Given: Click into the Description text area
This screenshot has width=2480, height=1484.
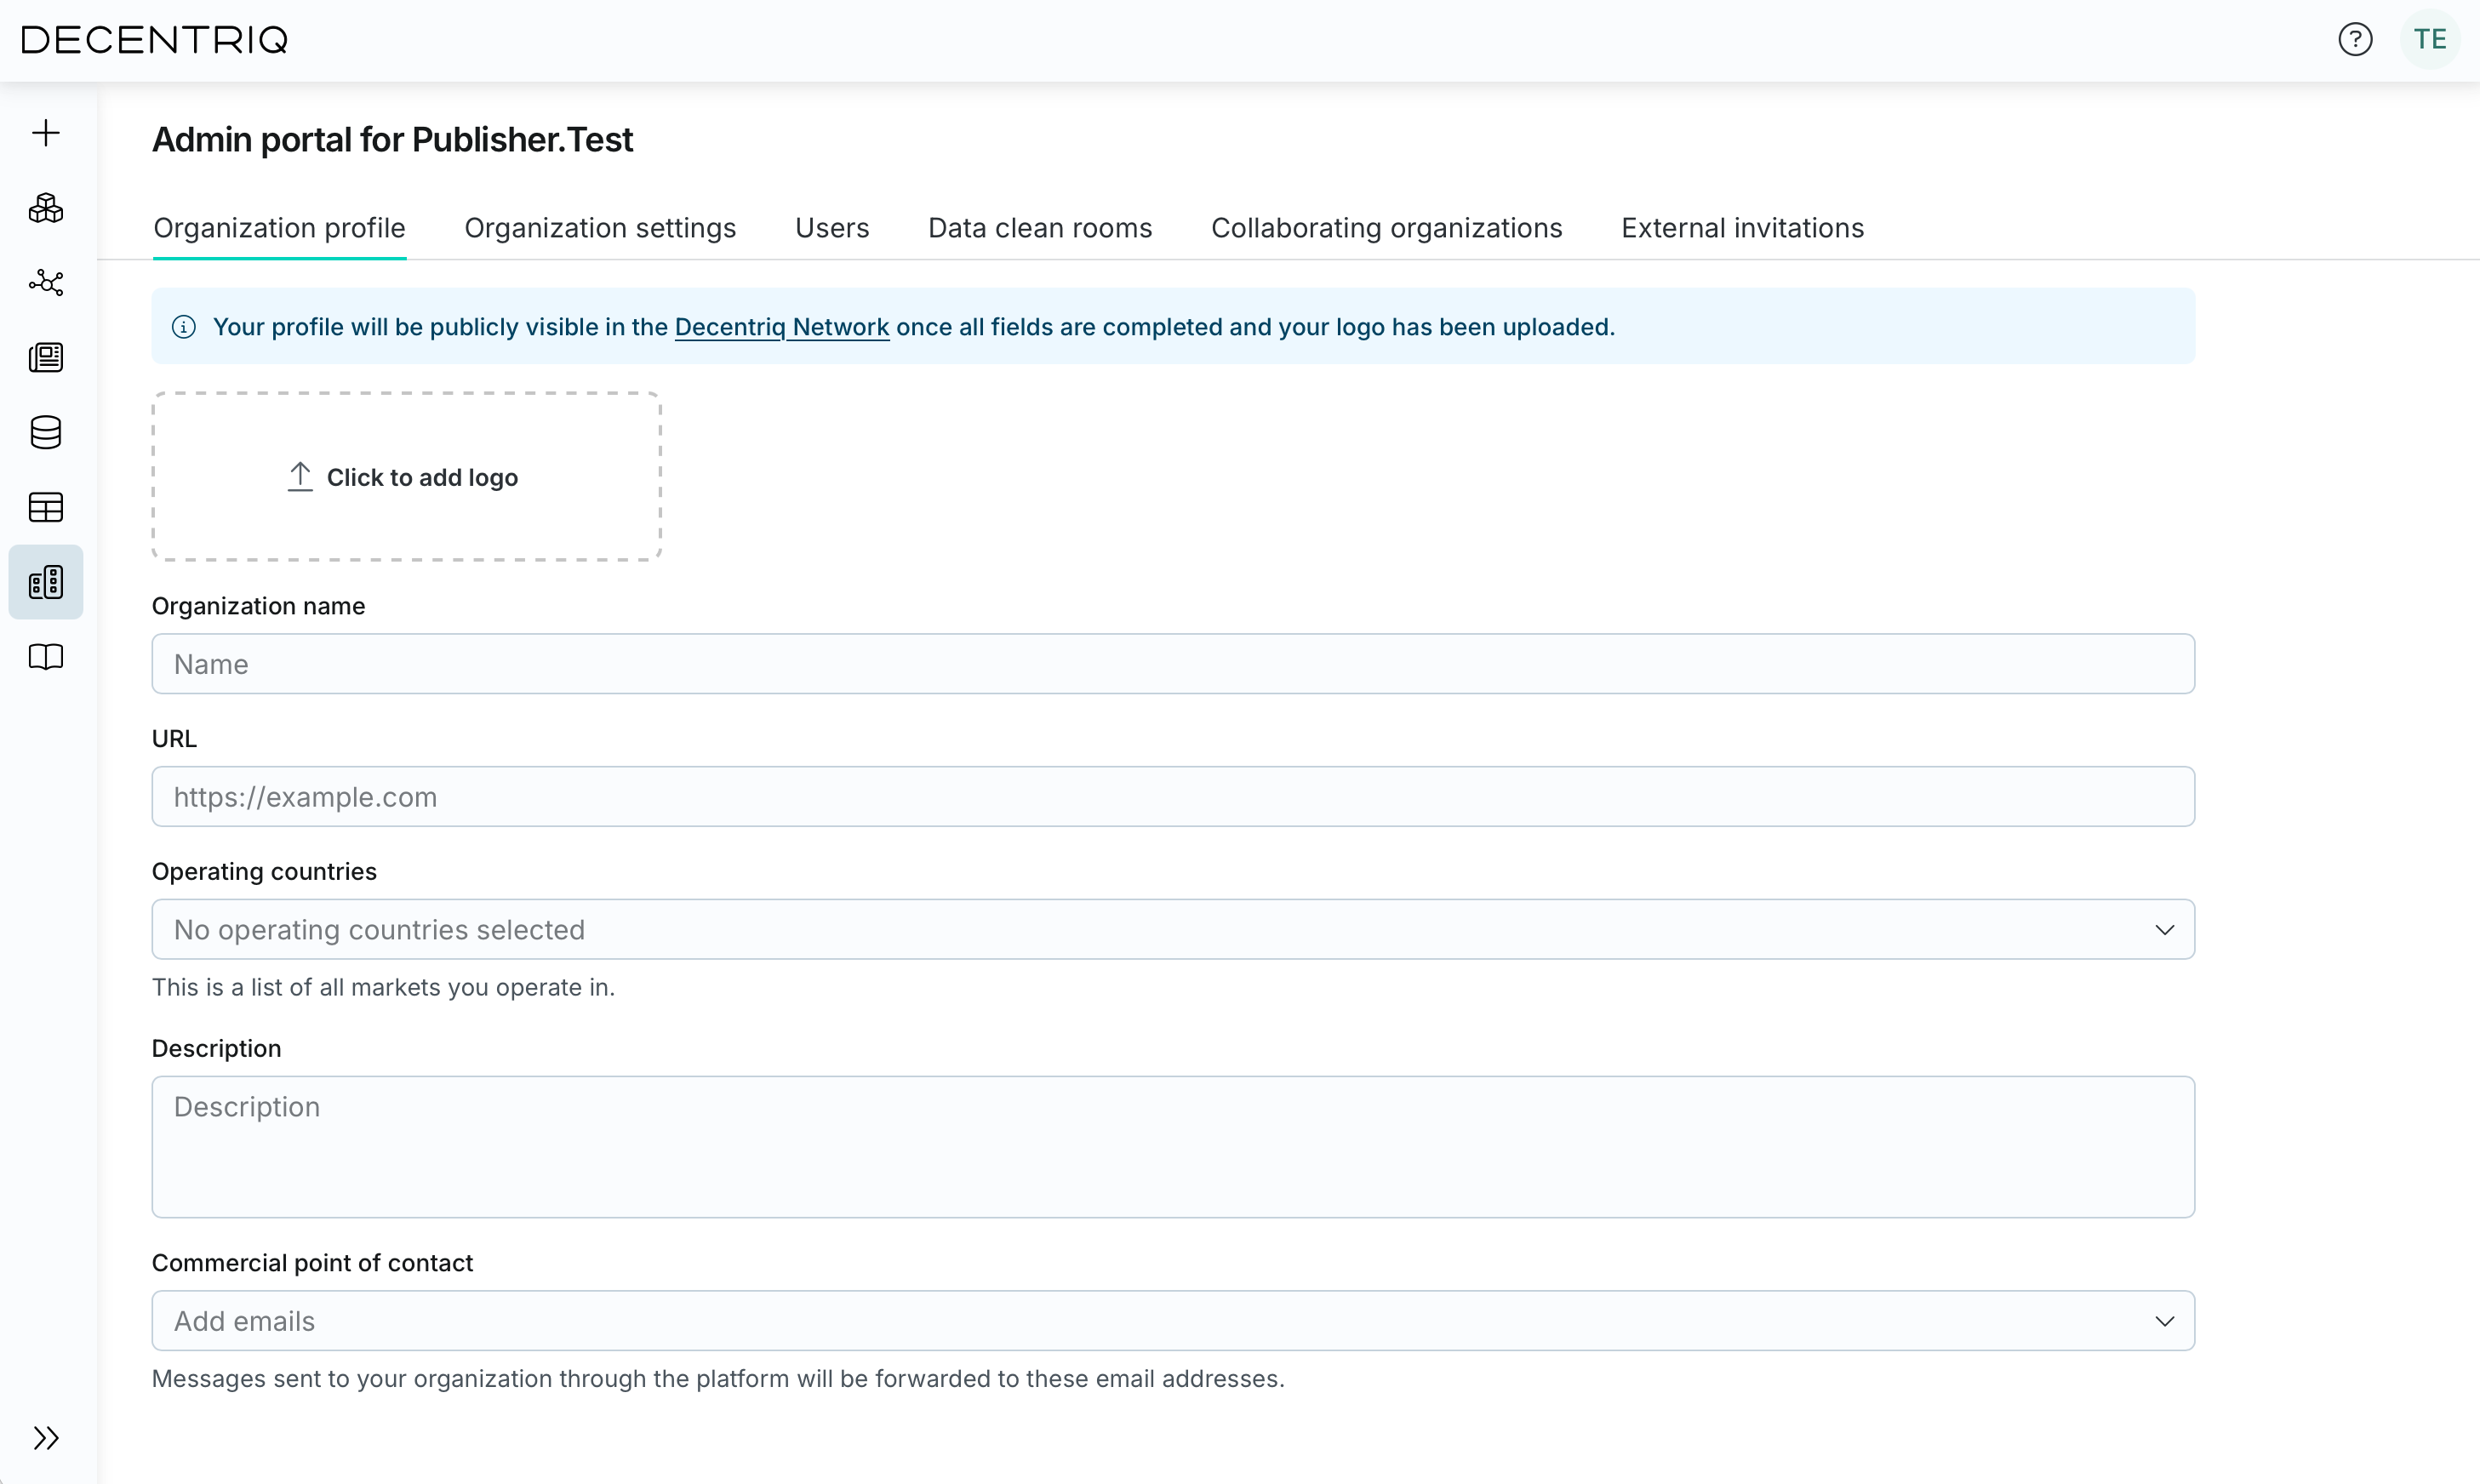Looking at the screenshot, I should [x=1172, y=1146].
